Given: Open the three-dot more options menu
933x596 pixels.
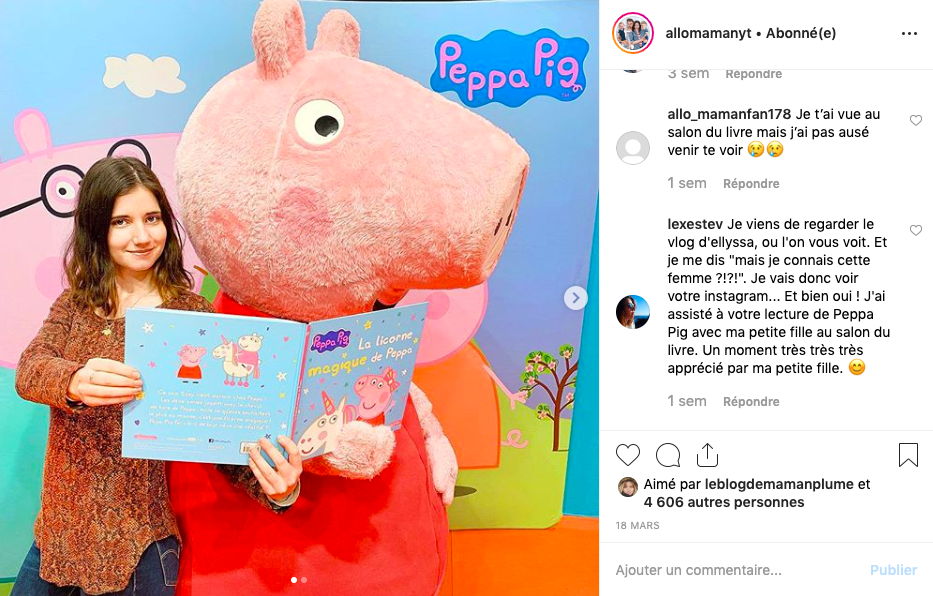Looking at the screenshot, I should [909, 33].
